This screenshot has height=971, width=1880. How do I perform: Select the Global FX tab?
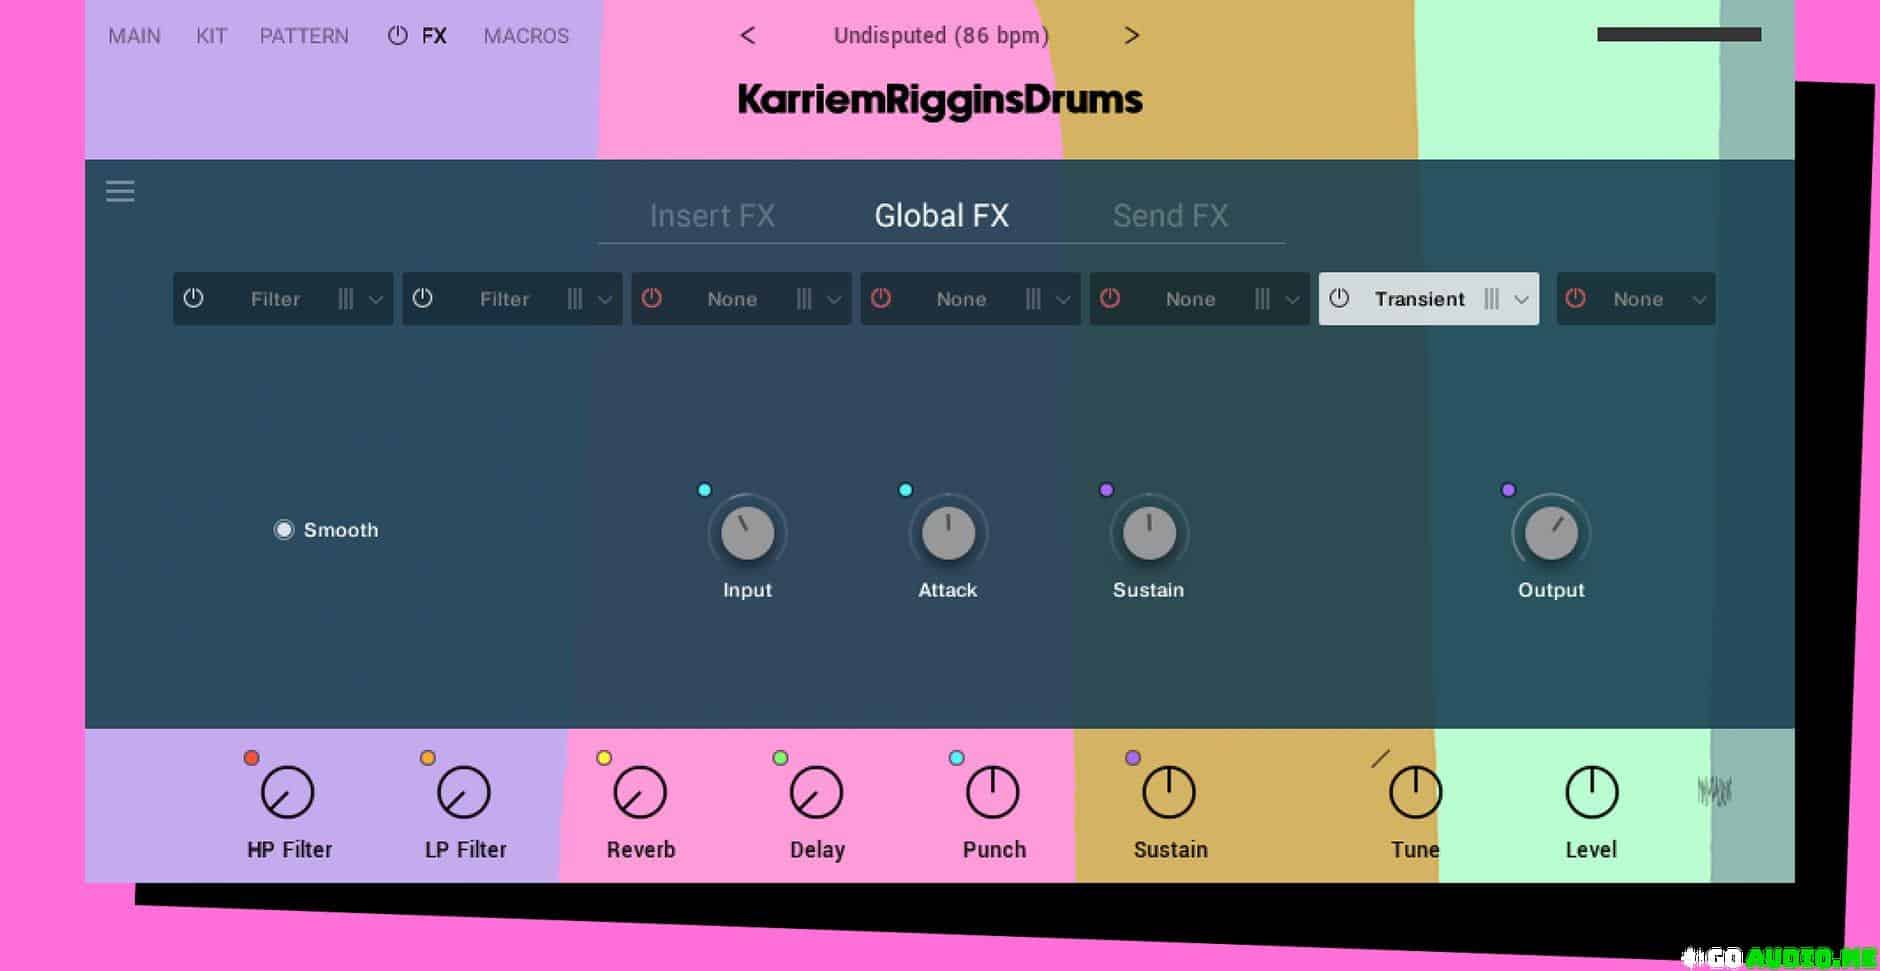(941, 215)
